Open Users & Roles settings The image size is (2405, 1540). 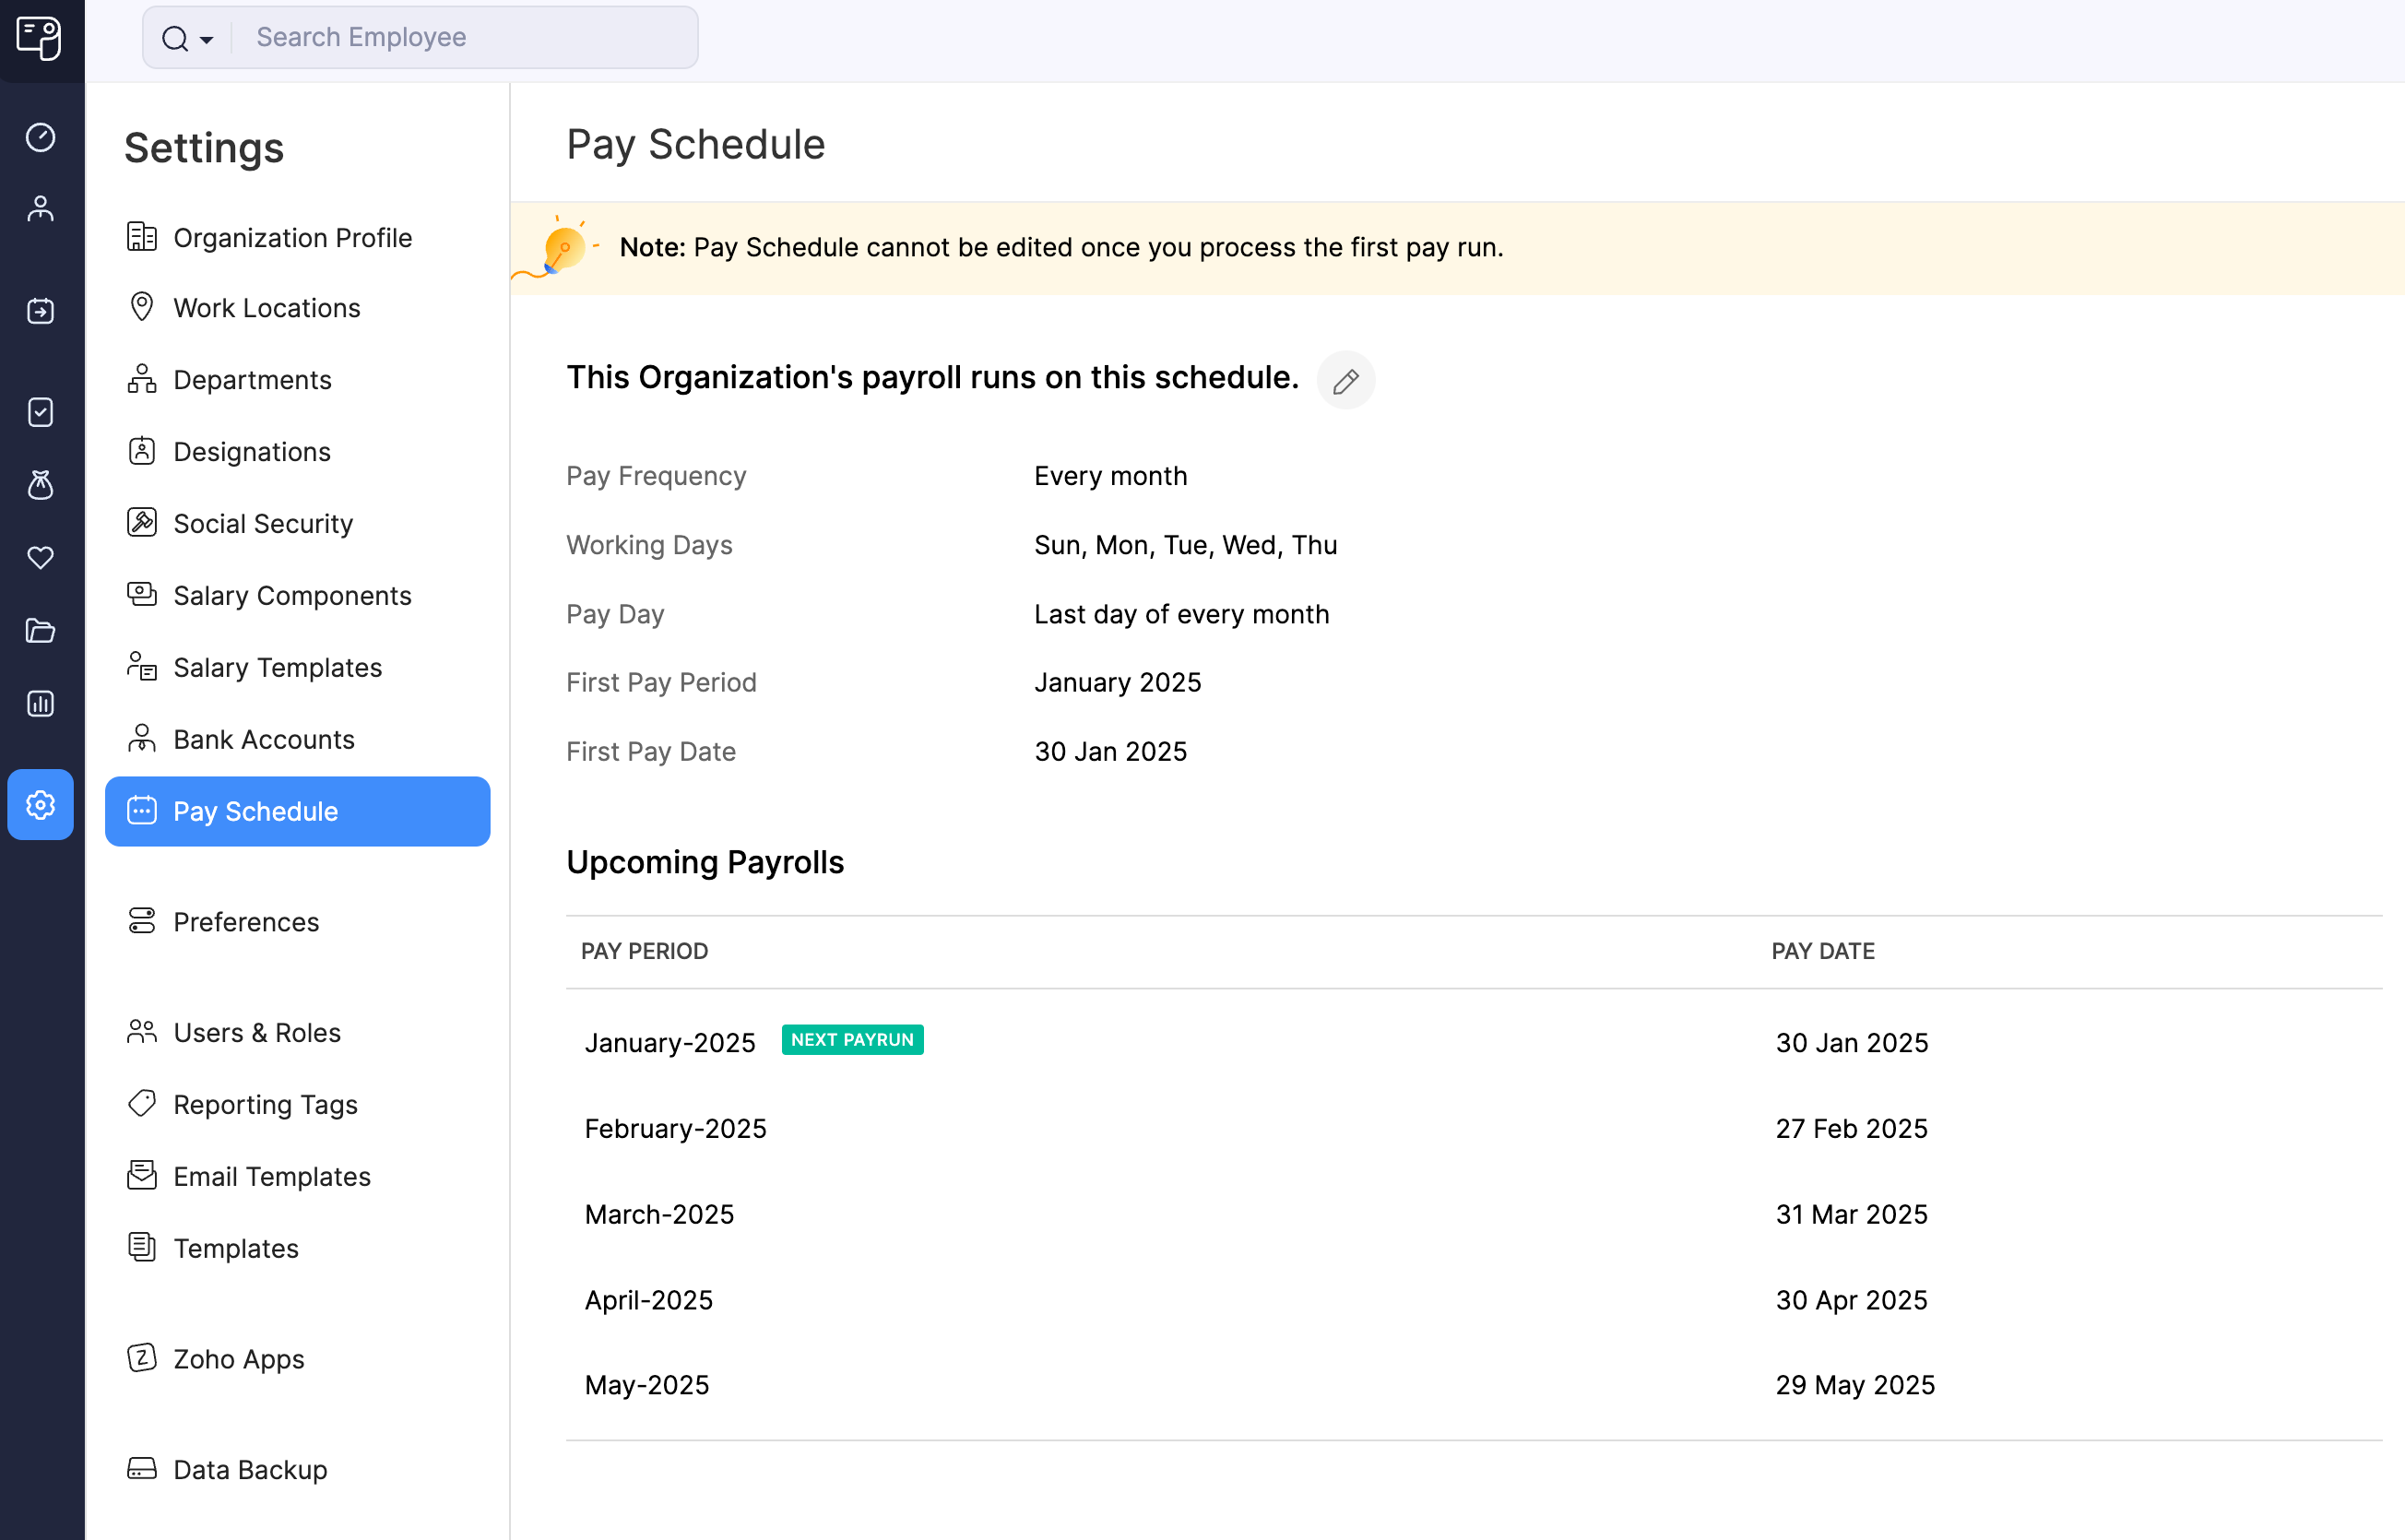[x=256, y=1032]
